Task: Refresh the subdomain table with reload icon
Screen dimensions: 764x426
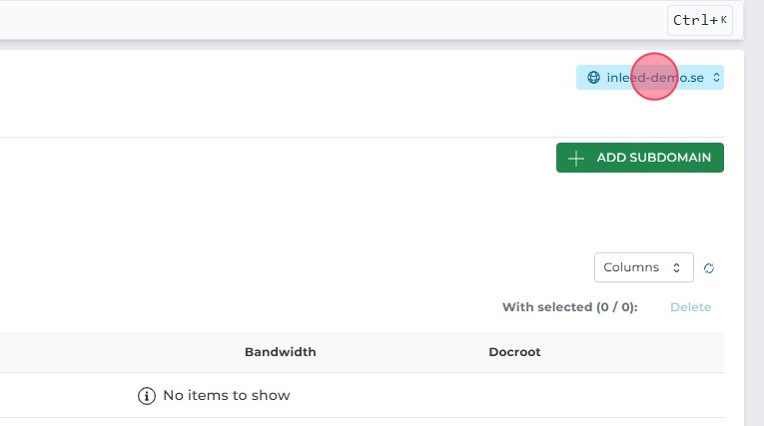Action: tap(709, 268)
